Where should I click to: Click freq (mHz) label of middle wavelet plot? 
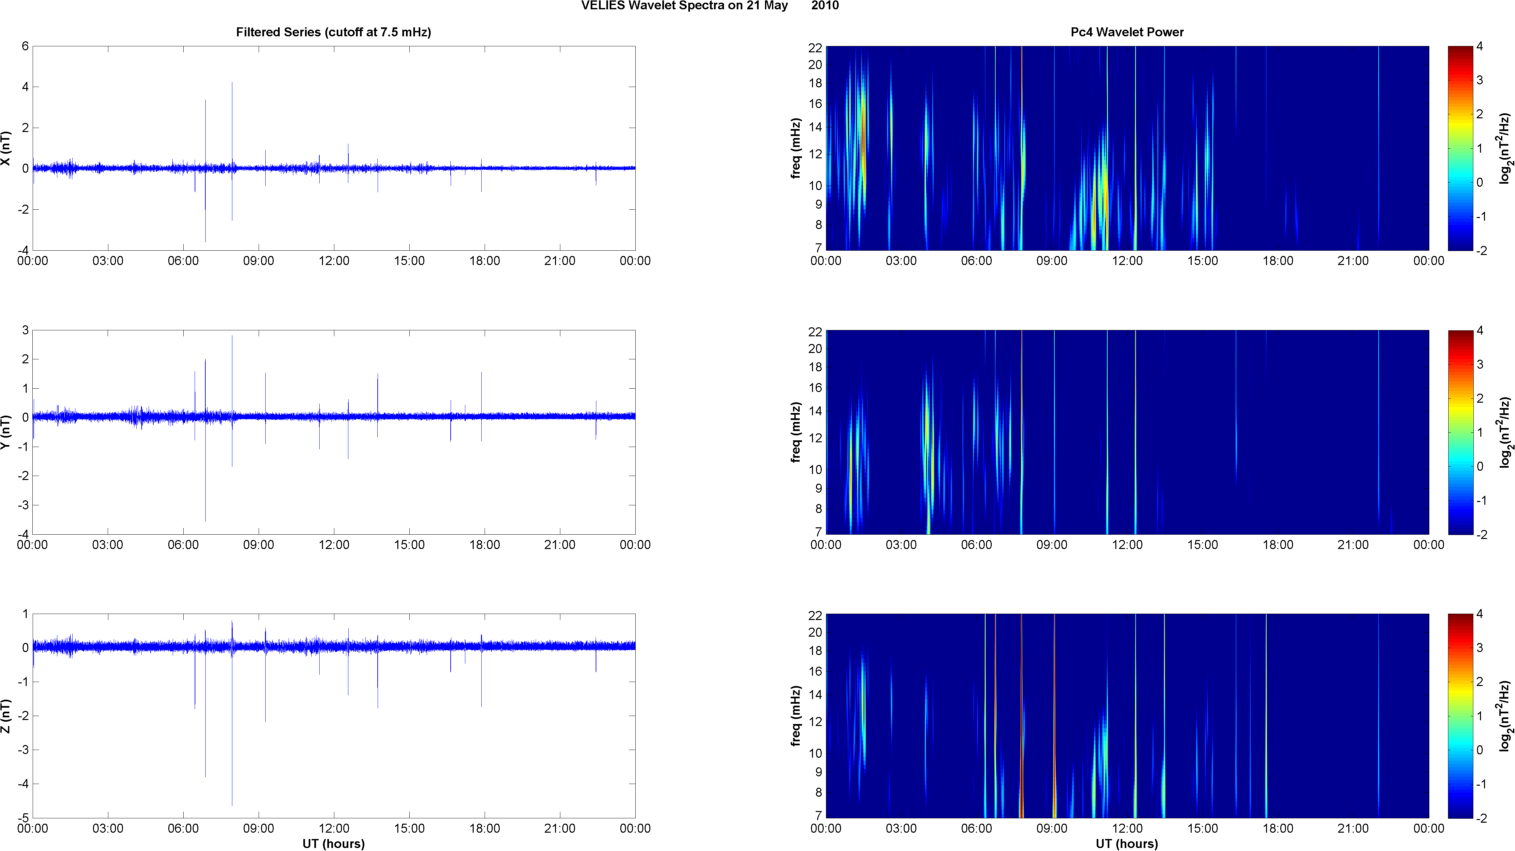(x=796, y=432)
